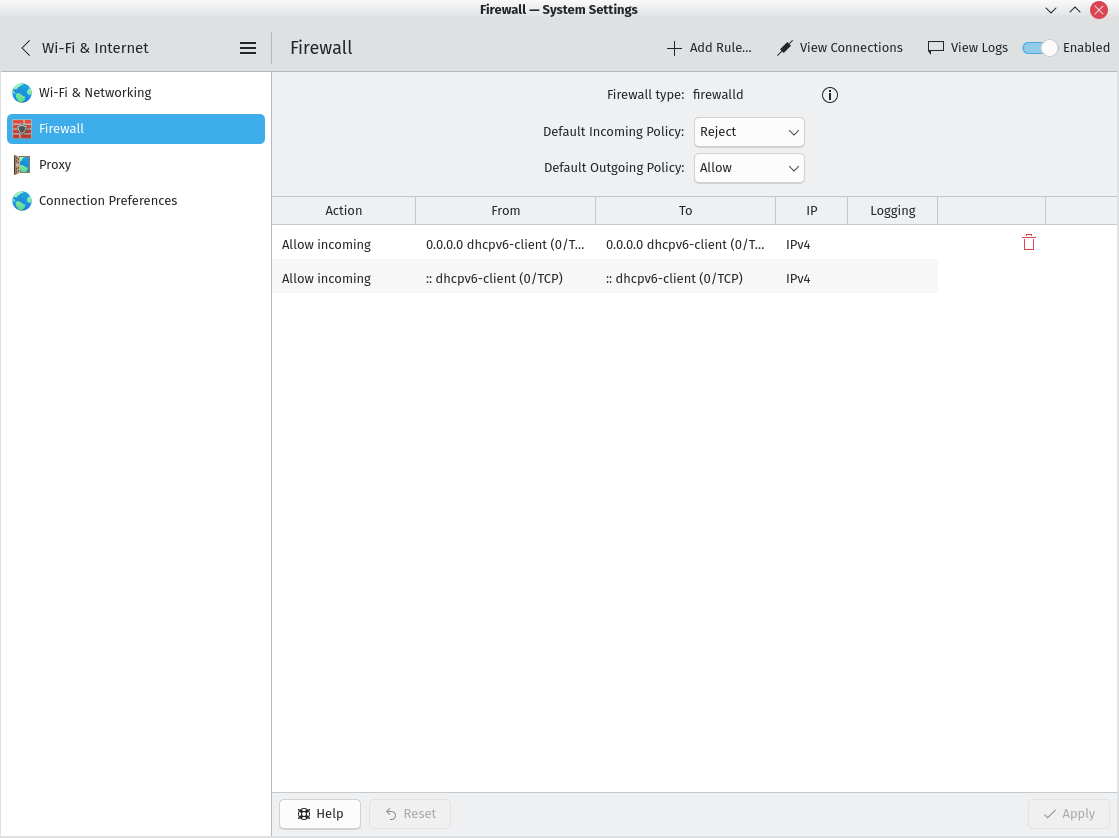The width and height of the screenshot is (1119, 838).
Task: Click the Add Rule... button text
Action: (x=720, y=48)
